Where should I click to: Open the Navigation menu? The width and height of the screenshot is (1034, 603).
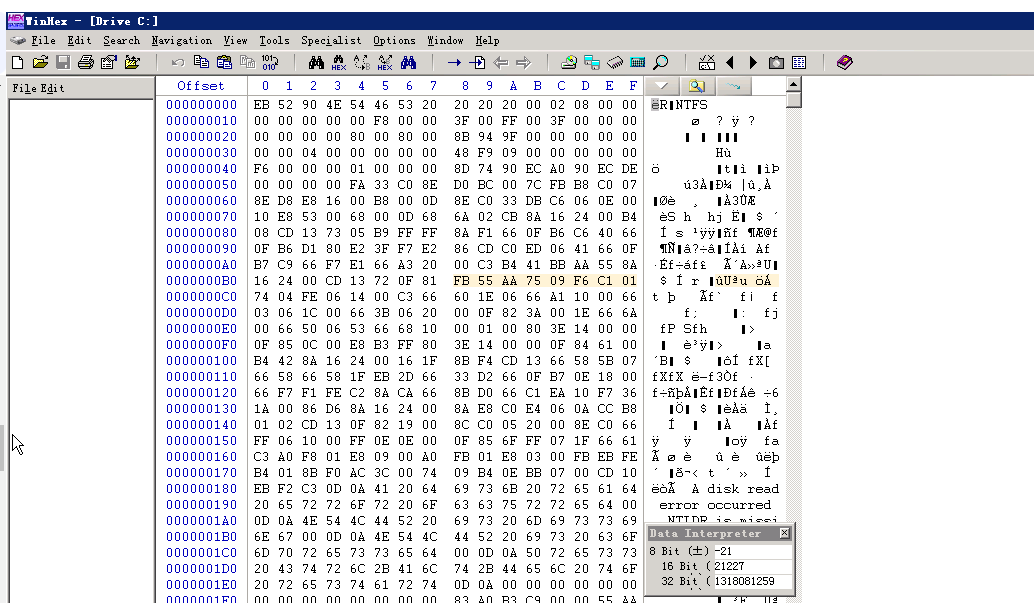181,40
